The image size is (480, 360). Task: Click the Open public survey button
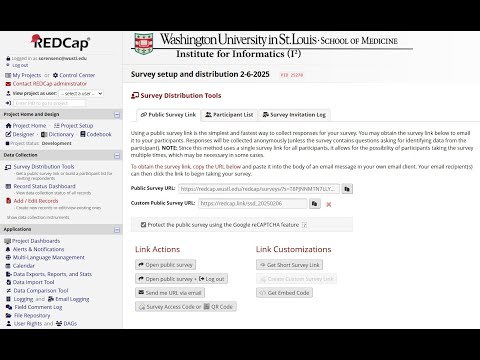point(165,265)
